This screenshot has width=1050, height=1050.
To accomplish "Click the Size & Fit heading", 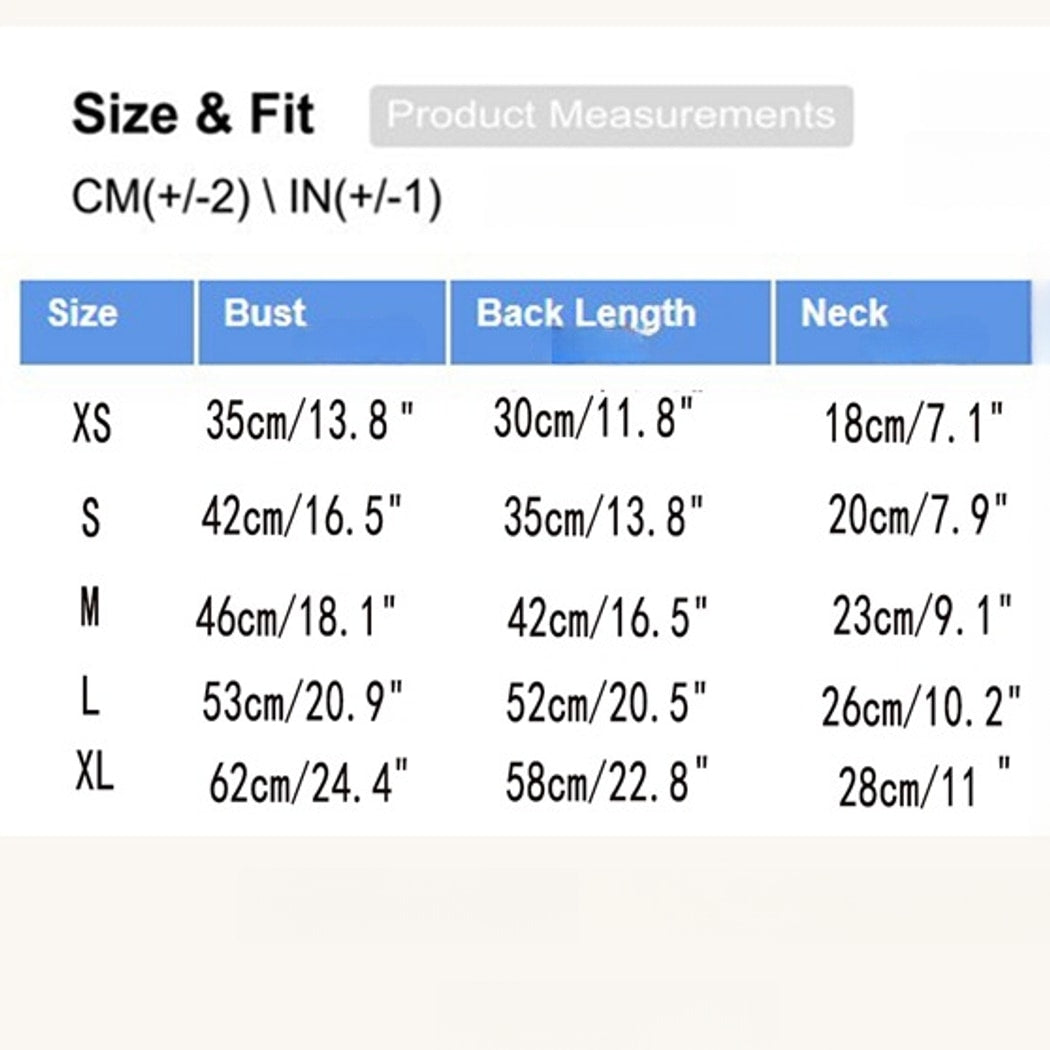I will tap(193, 114).
